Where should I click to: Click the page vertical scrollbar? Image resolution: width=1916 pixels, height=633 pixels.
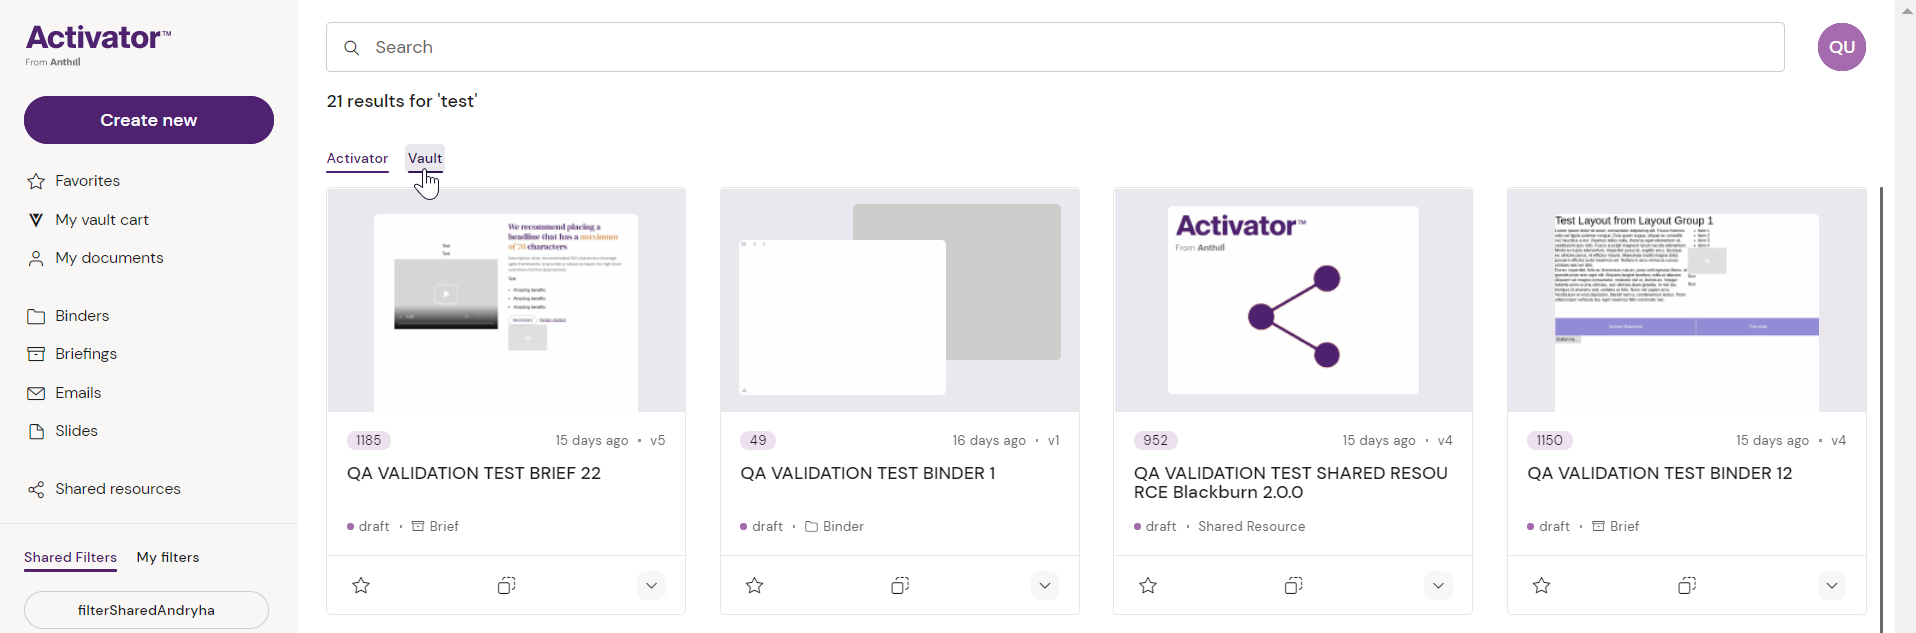(x=1881, y=400)
